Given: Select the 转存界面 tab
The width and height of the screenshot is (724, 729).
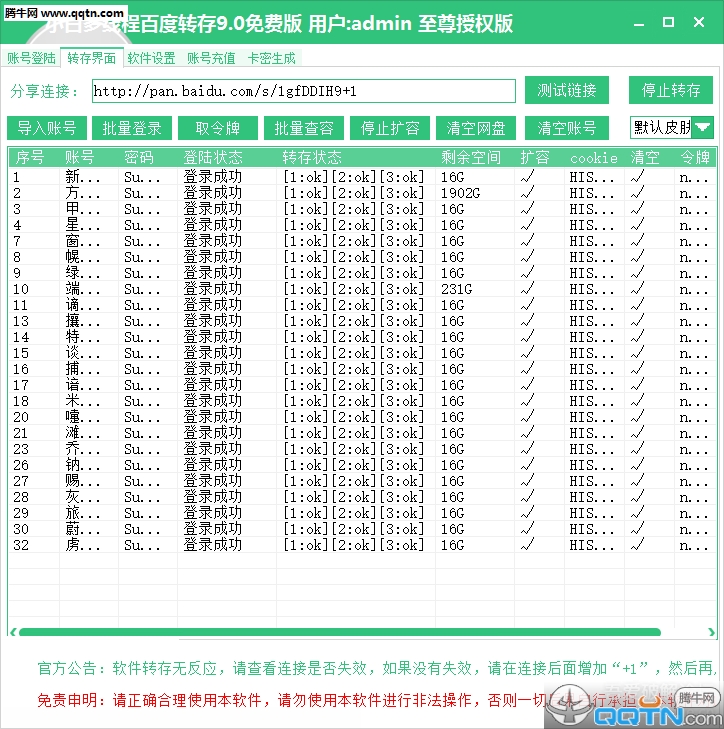Looking at the screenshot, I should [92, 58].
